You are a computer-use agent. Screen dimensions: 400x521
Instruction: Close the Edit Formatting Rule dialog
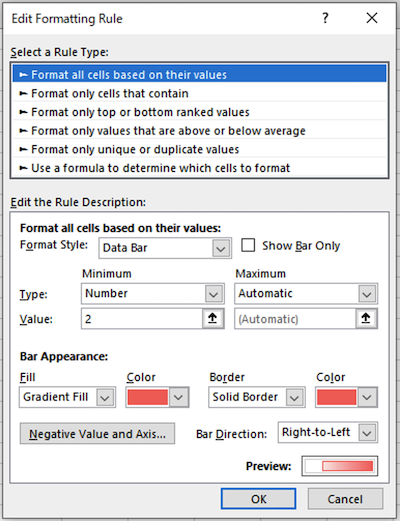372,18
